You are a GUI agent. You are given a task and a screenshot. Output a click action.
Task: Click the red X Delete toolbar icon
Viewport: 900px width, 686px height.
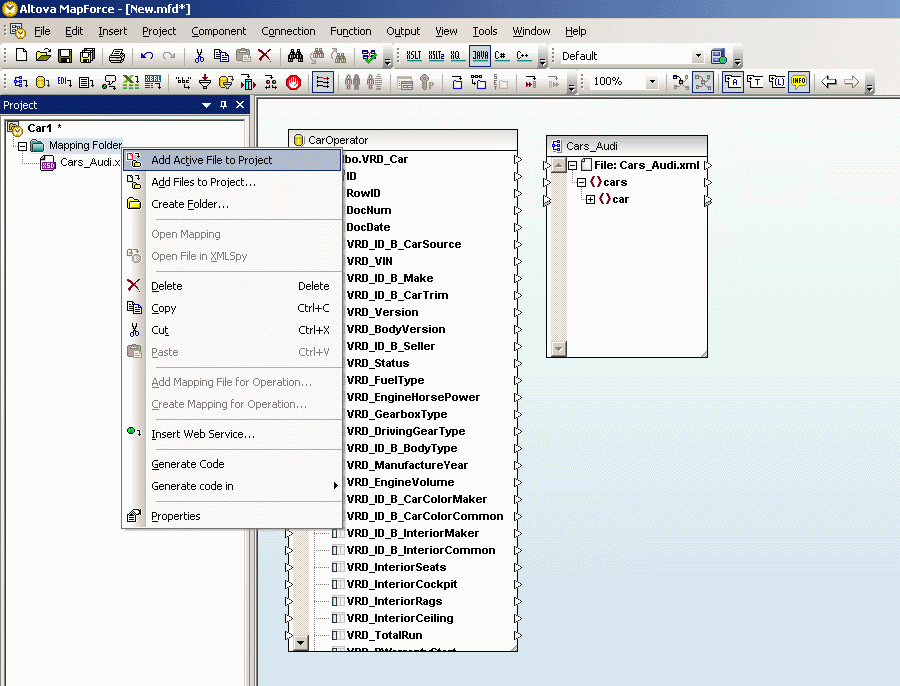click(x=265, y=55)
